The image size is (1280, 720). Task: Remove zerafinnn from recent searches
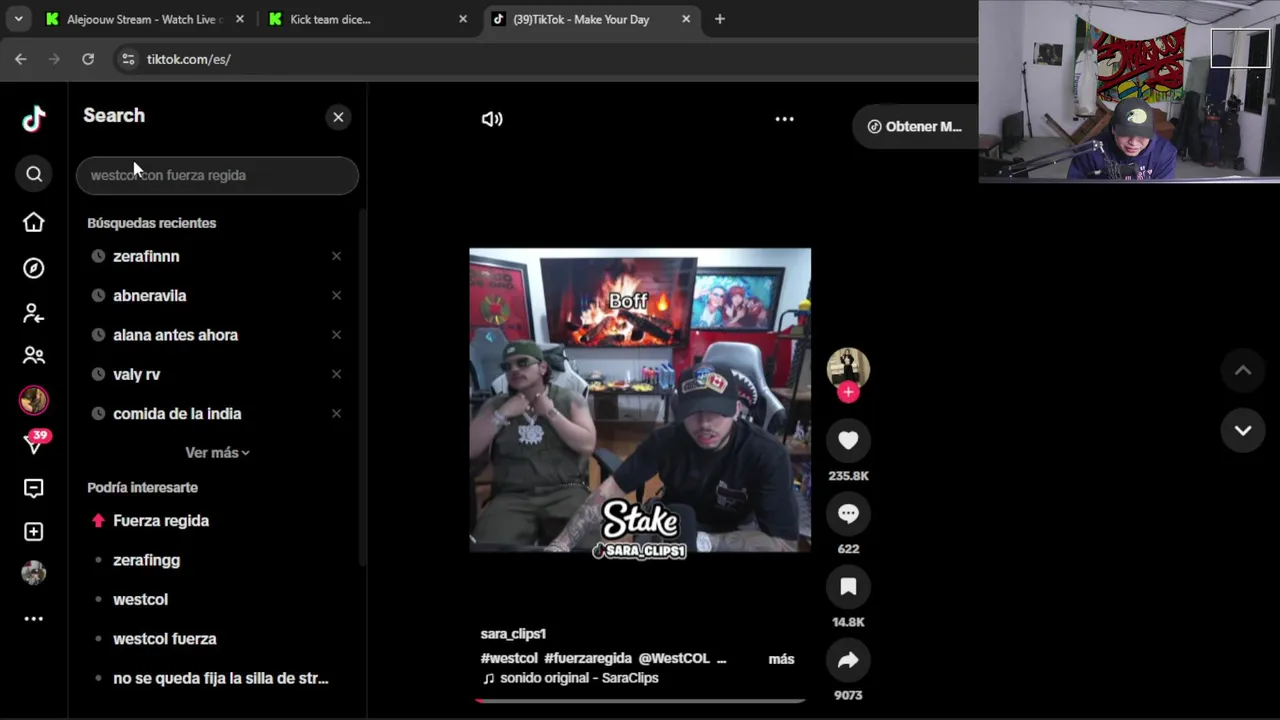[336, 256]
